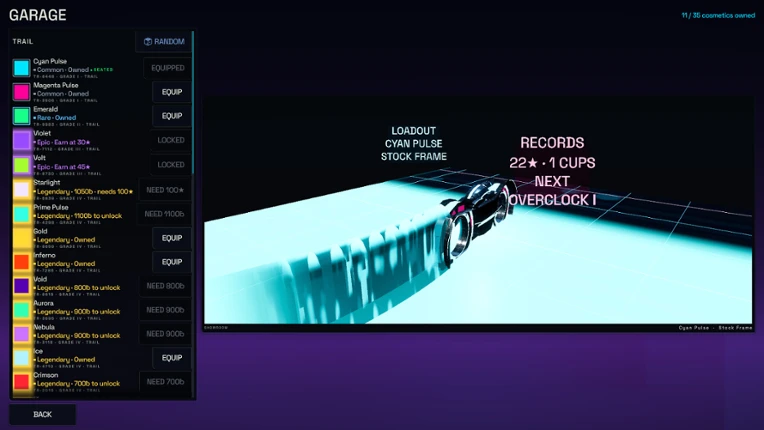
Task: Equip the Inferno trail
Action: pyautogui.click(x=172, y=262)
